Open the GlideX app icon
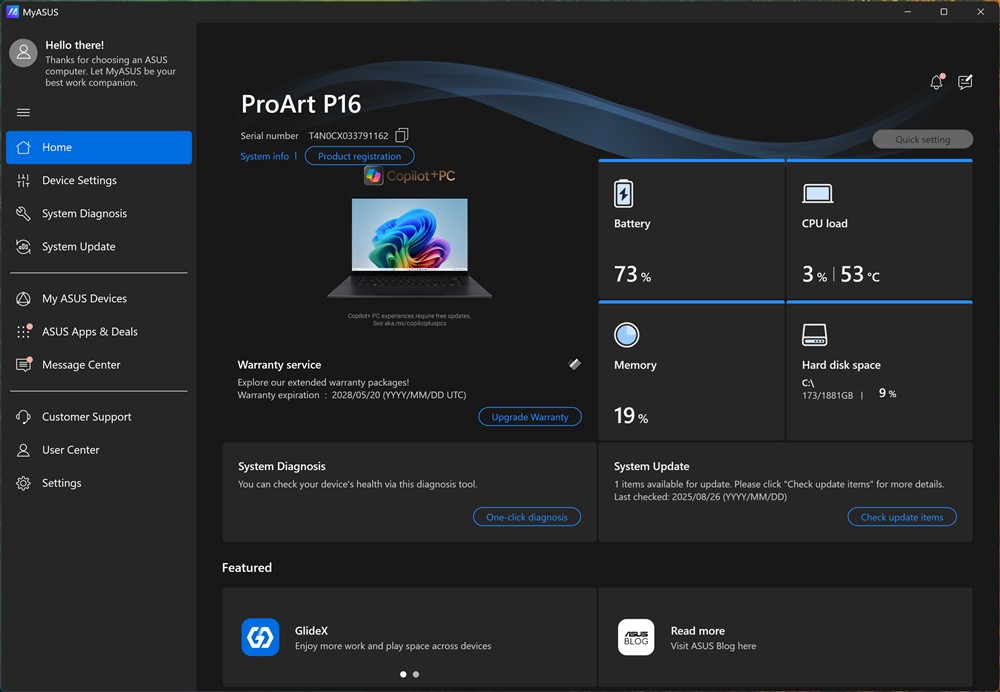 [260, 637]
